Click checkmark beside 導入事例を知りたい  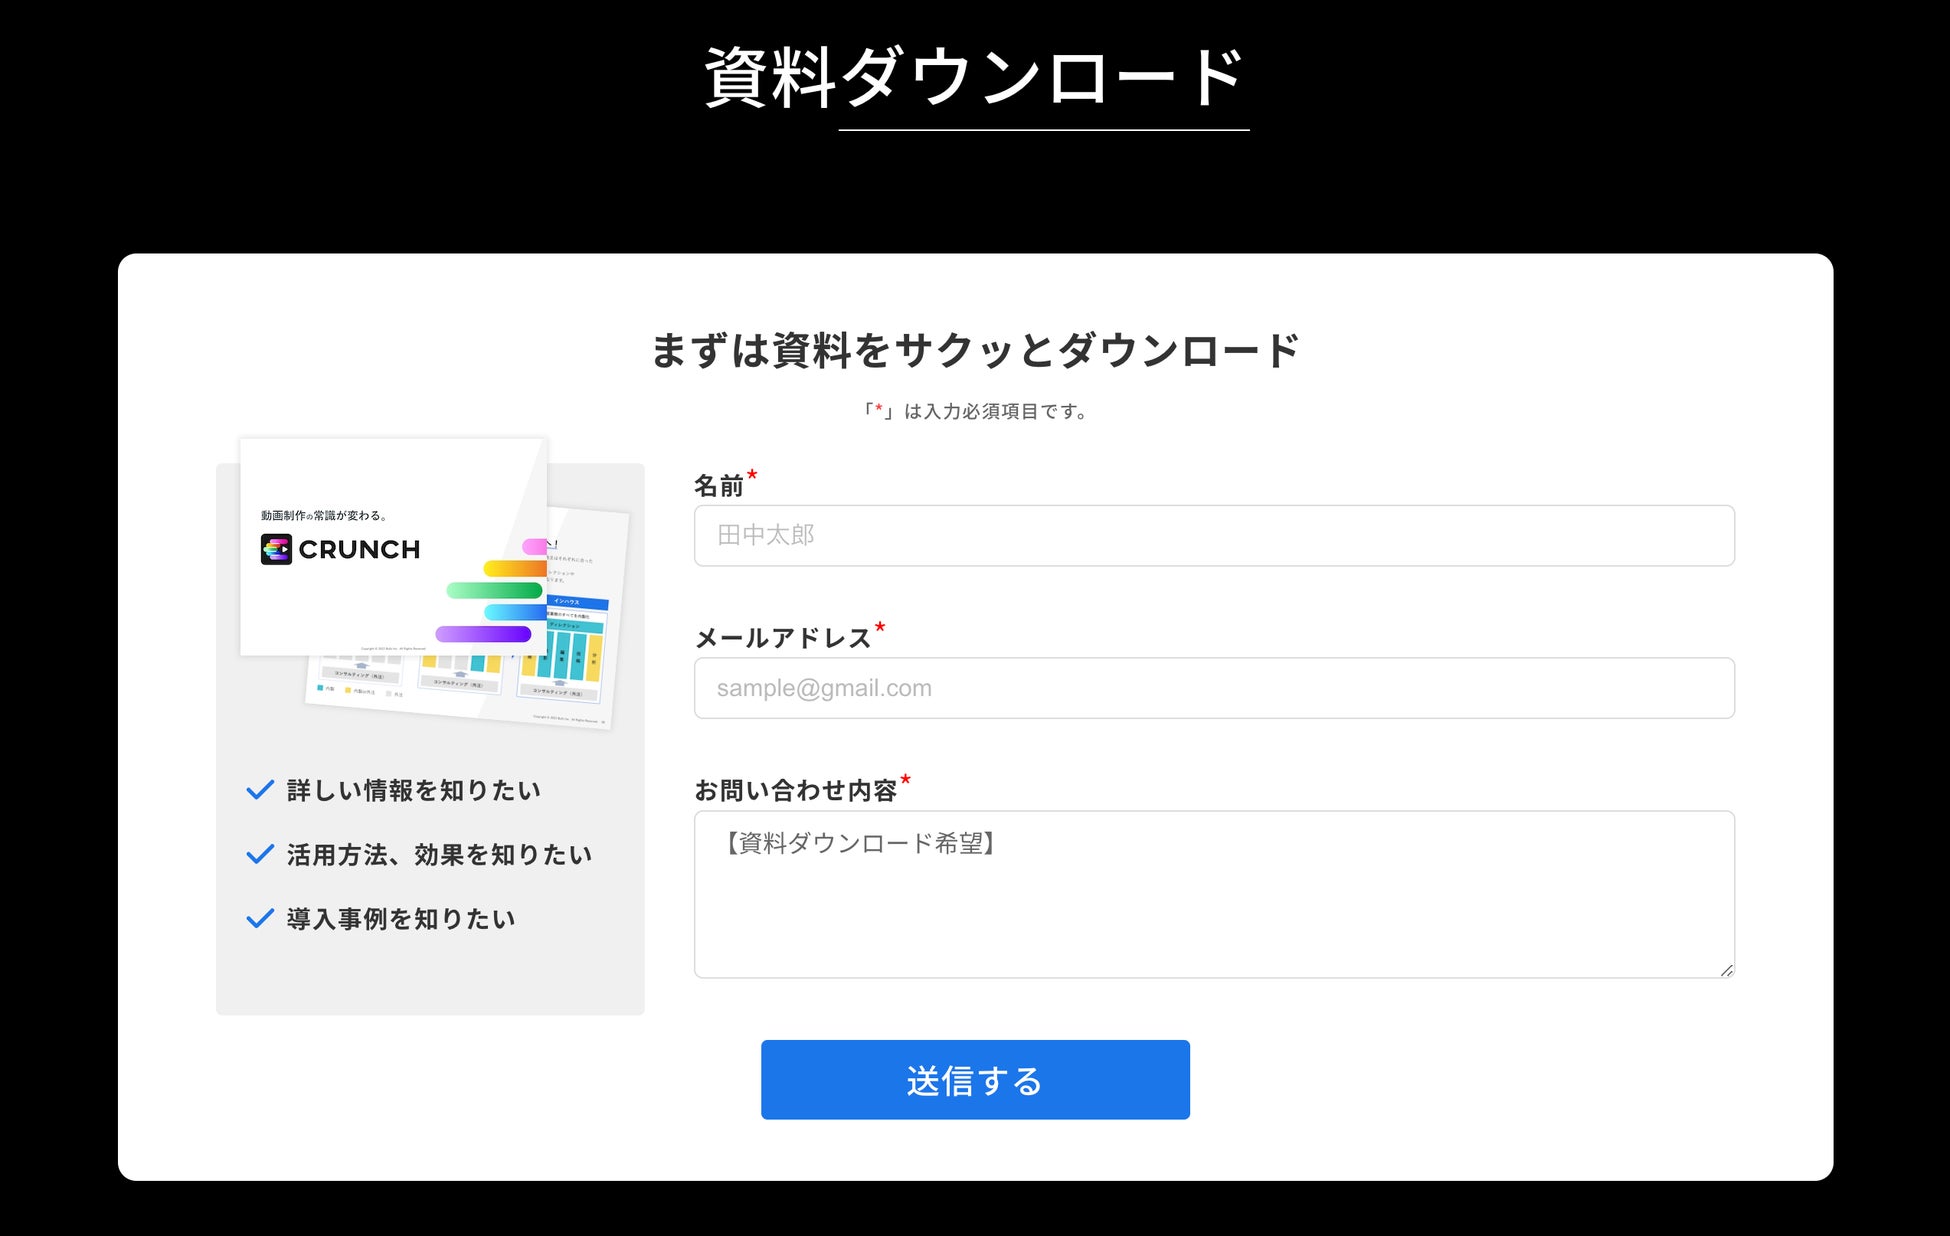pyautogui.click(x=260, y=918)
